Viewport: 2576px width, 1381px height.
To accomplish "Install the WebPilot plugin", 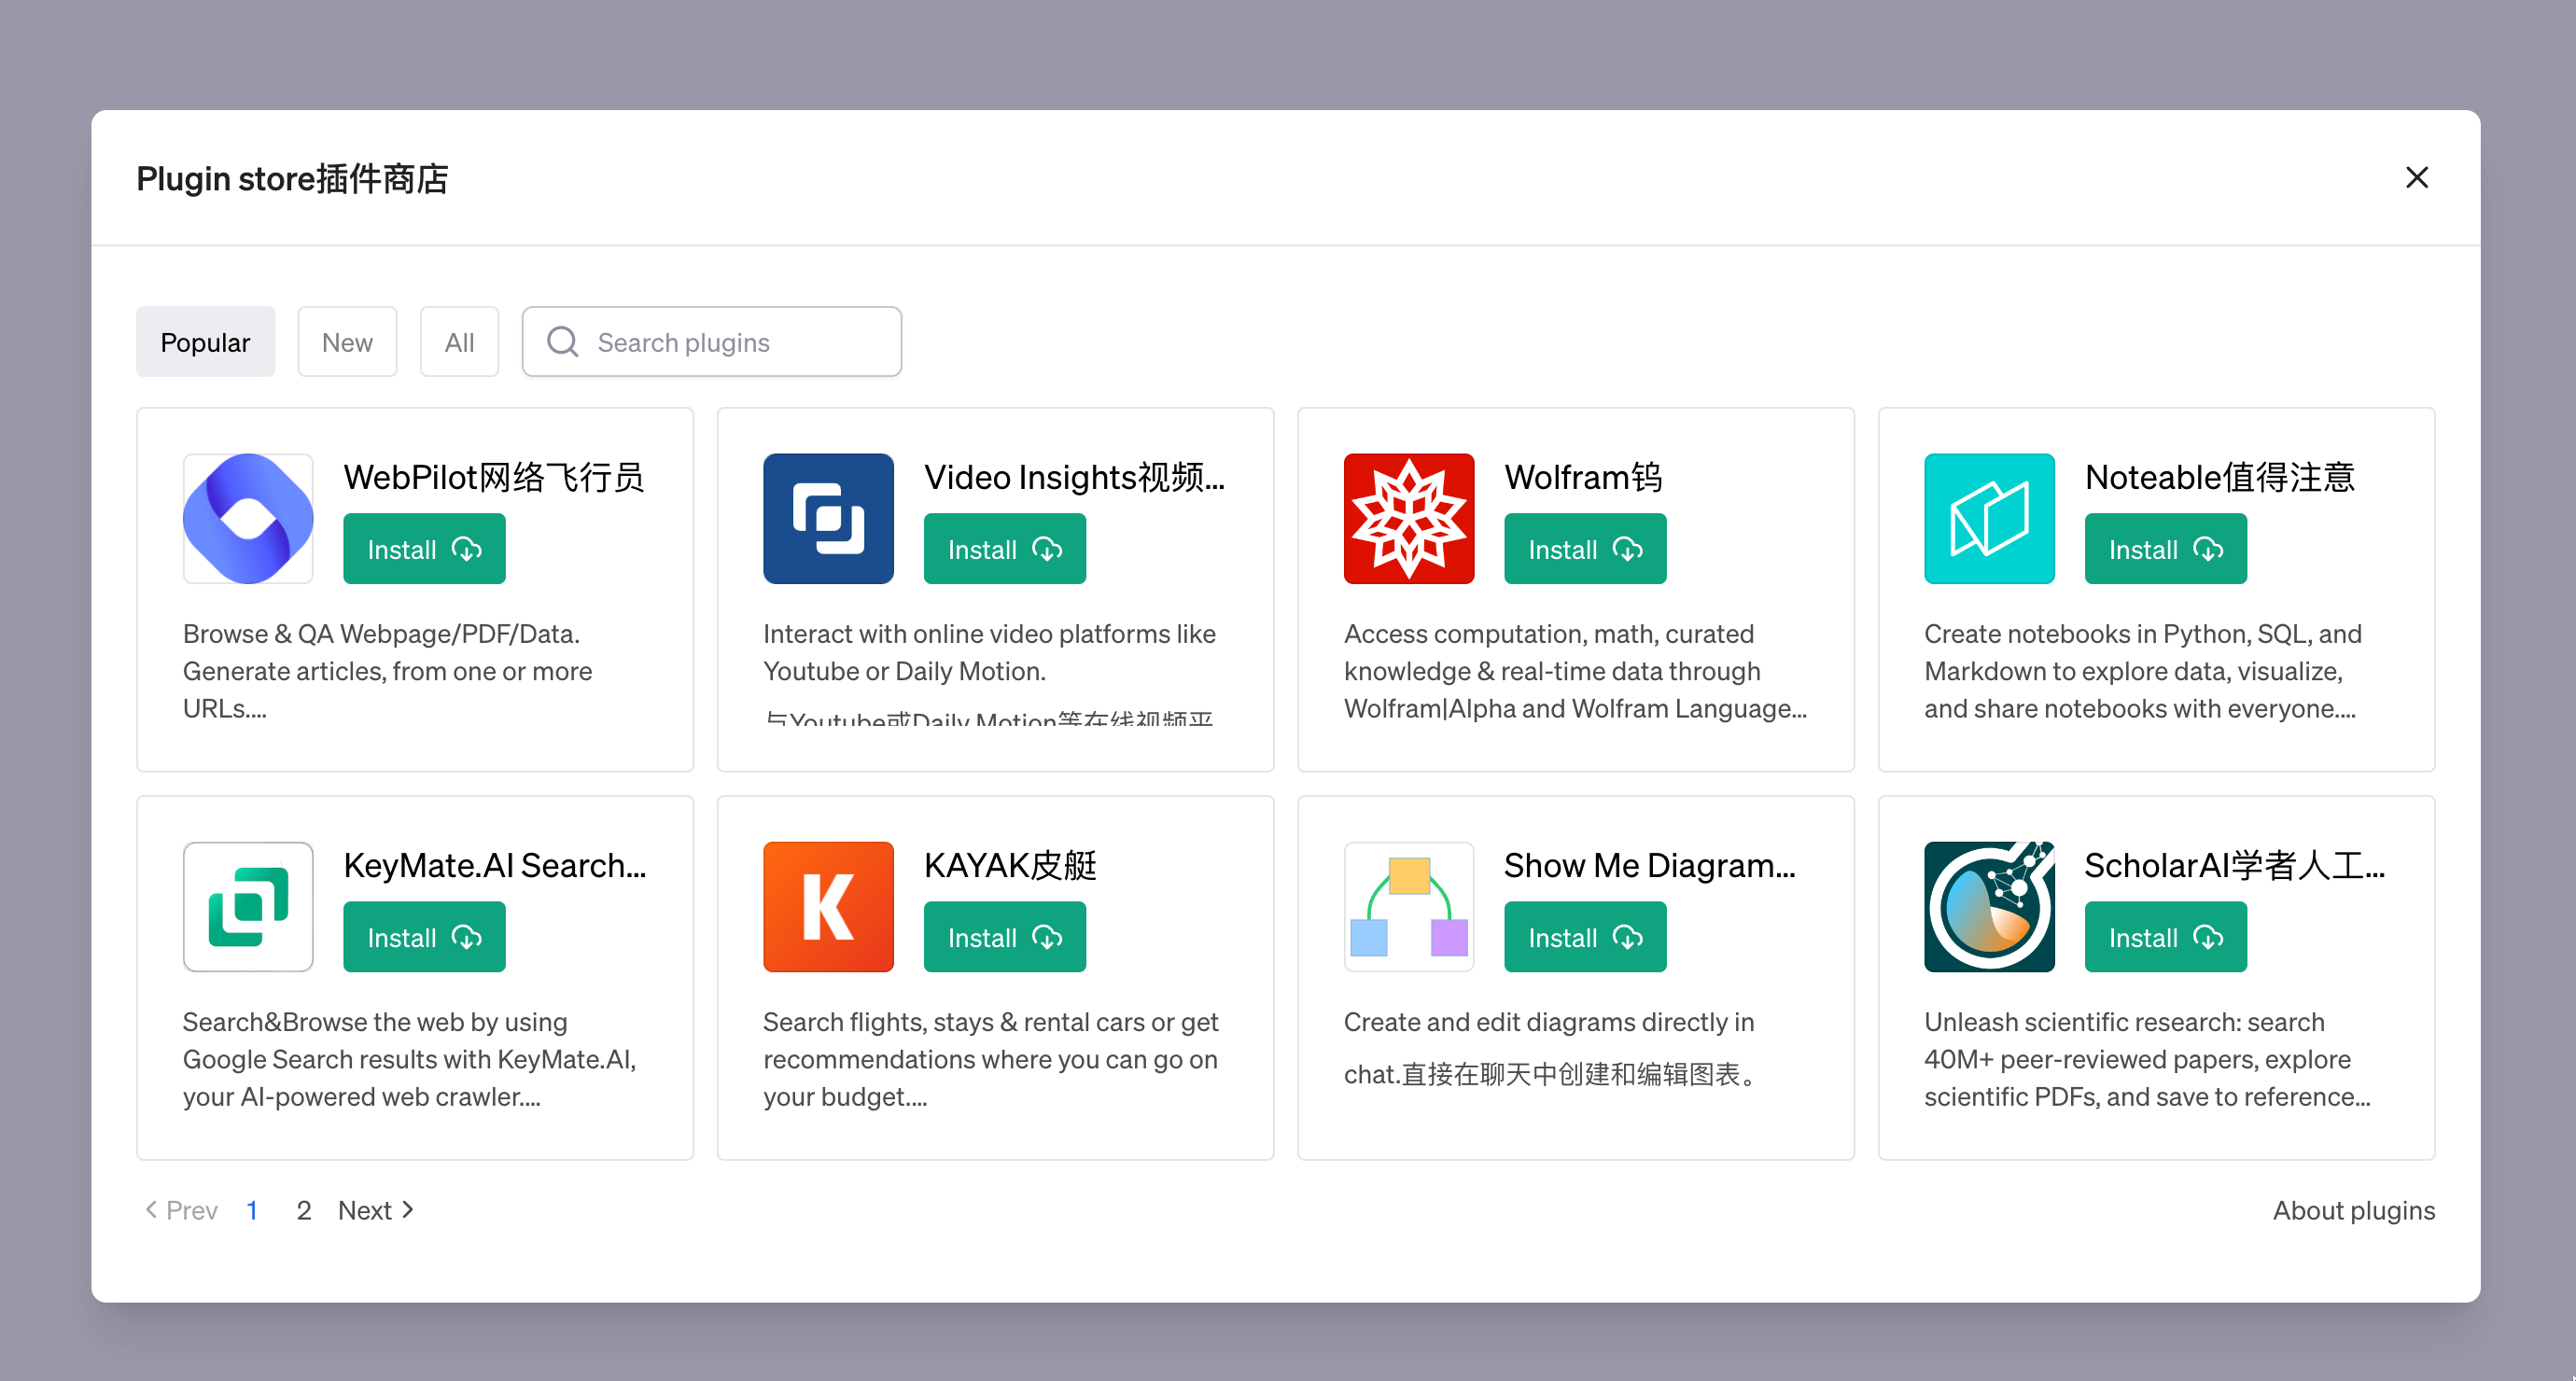I will (424, 549).
